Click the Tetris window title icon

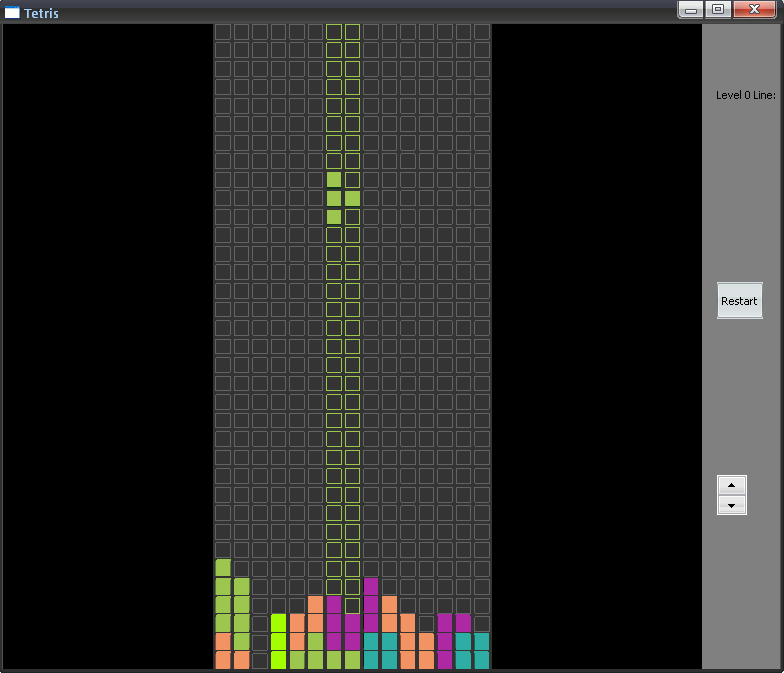[x=12, y=12]
